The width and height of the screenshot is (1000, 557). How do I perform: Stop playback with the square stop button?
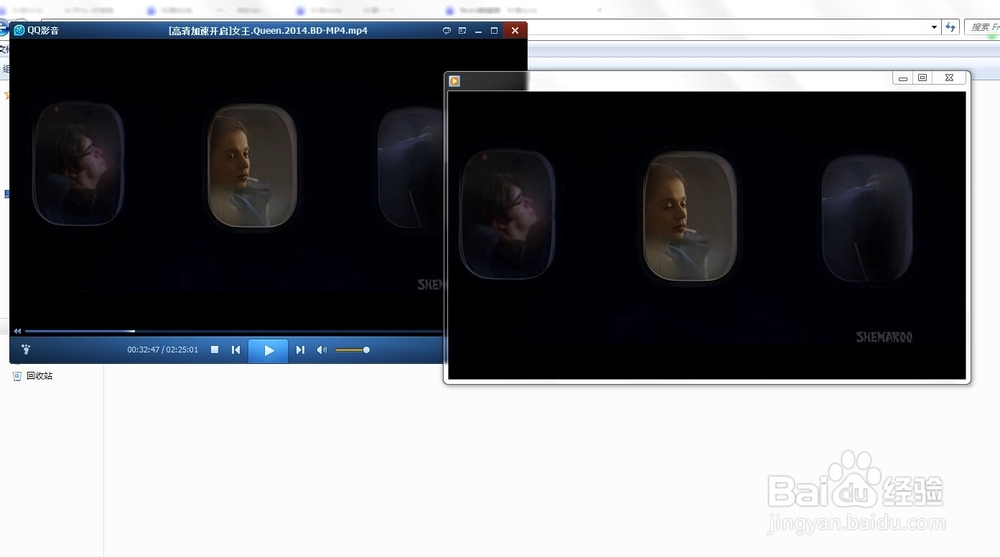tap(215, 350)
